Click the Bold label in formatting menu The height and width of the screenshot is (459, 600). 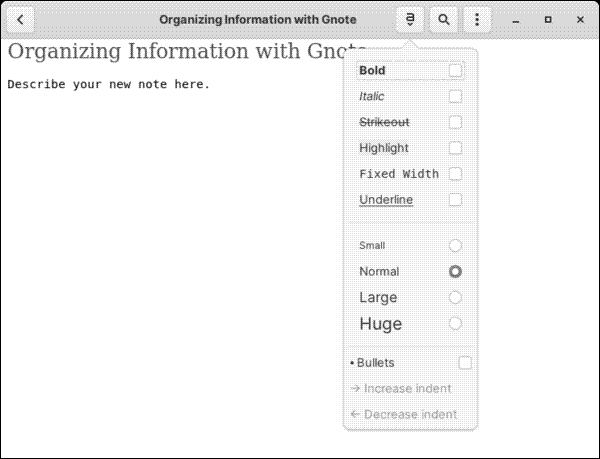pyautogui.click(x=372, y=71)
